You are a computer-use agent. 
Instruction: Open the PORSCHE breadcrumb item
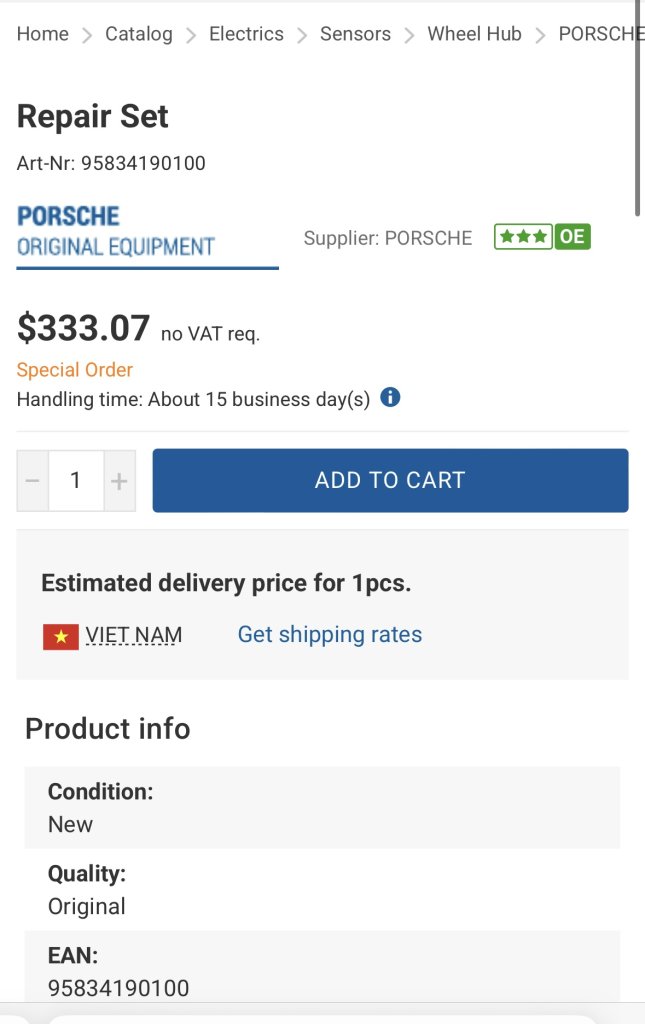pos(601,34)
